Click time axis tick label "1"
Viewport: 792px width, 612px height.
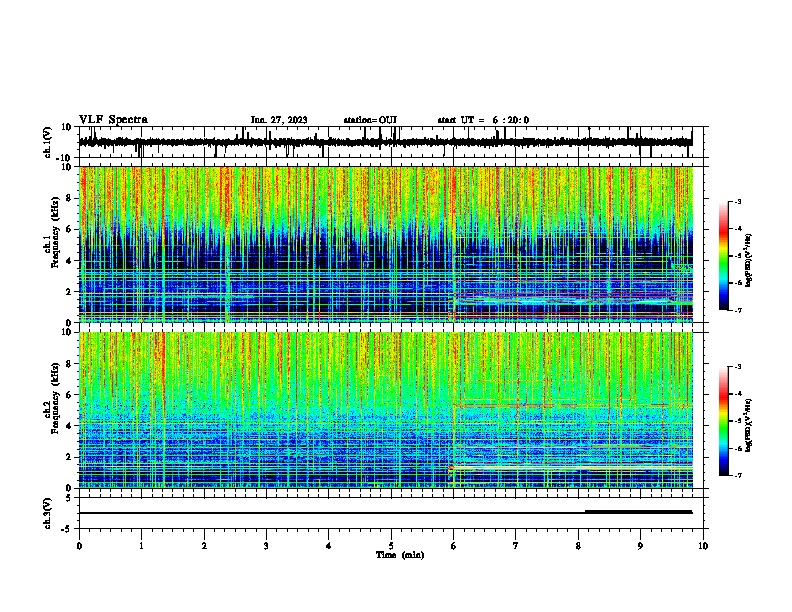[x=141, y=546]
